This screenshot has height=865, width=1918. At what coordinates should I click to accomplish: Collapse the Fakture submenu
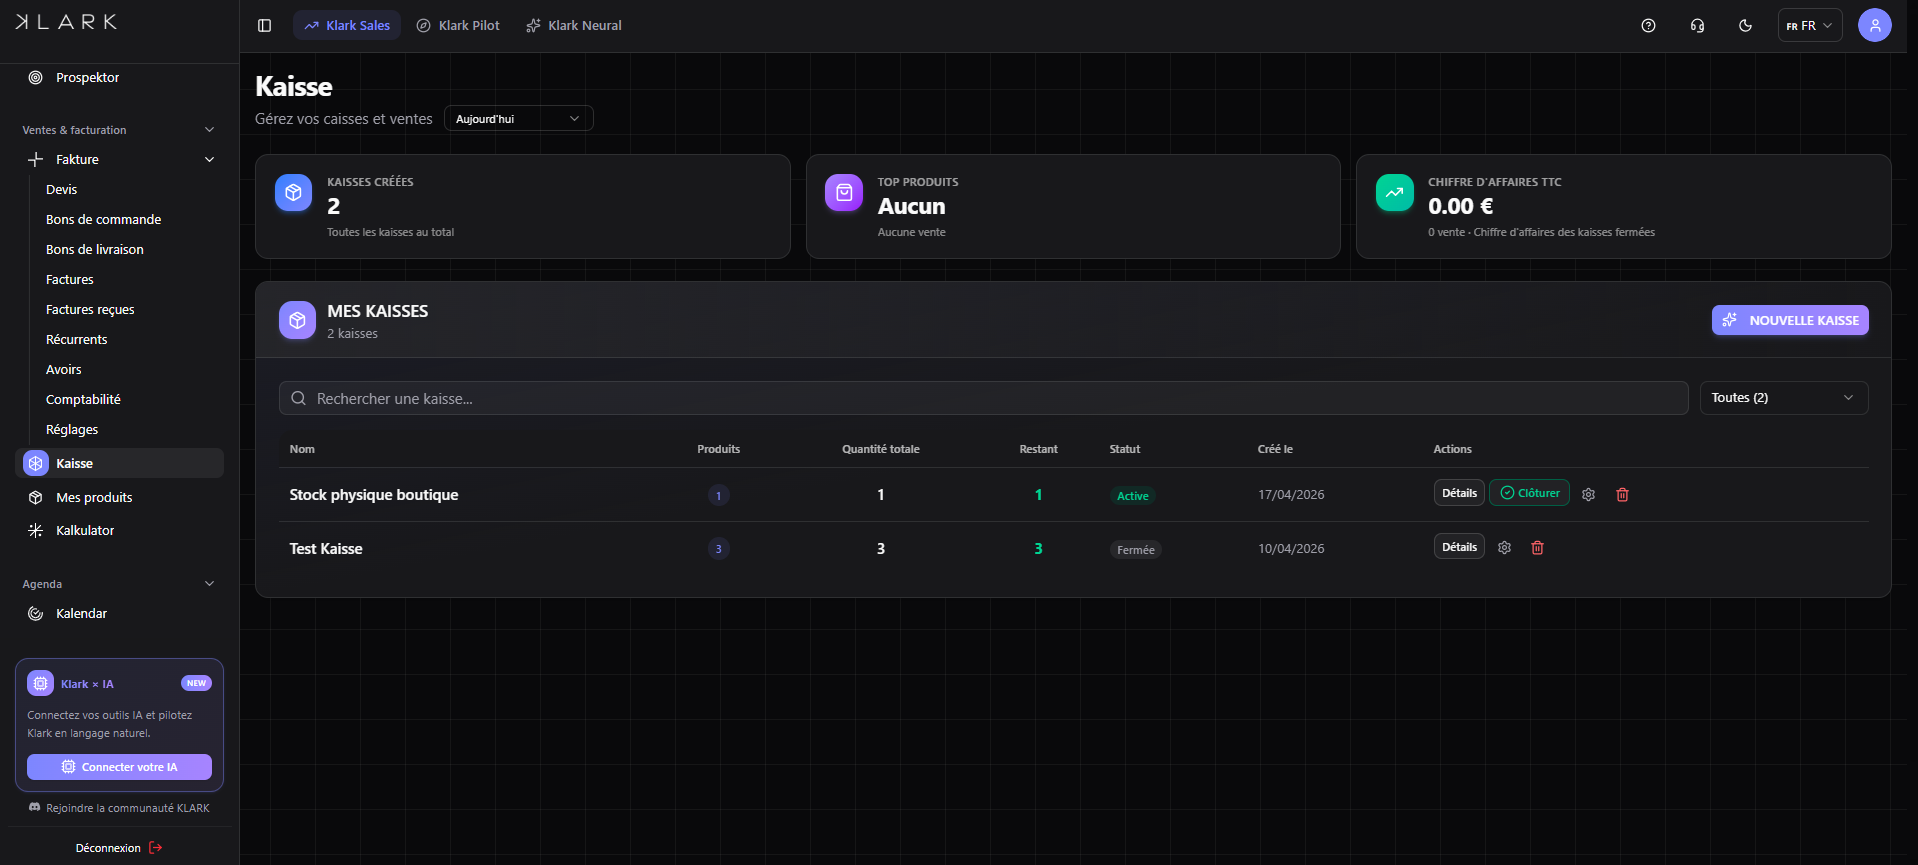(209, 160)
